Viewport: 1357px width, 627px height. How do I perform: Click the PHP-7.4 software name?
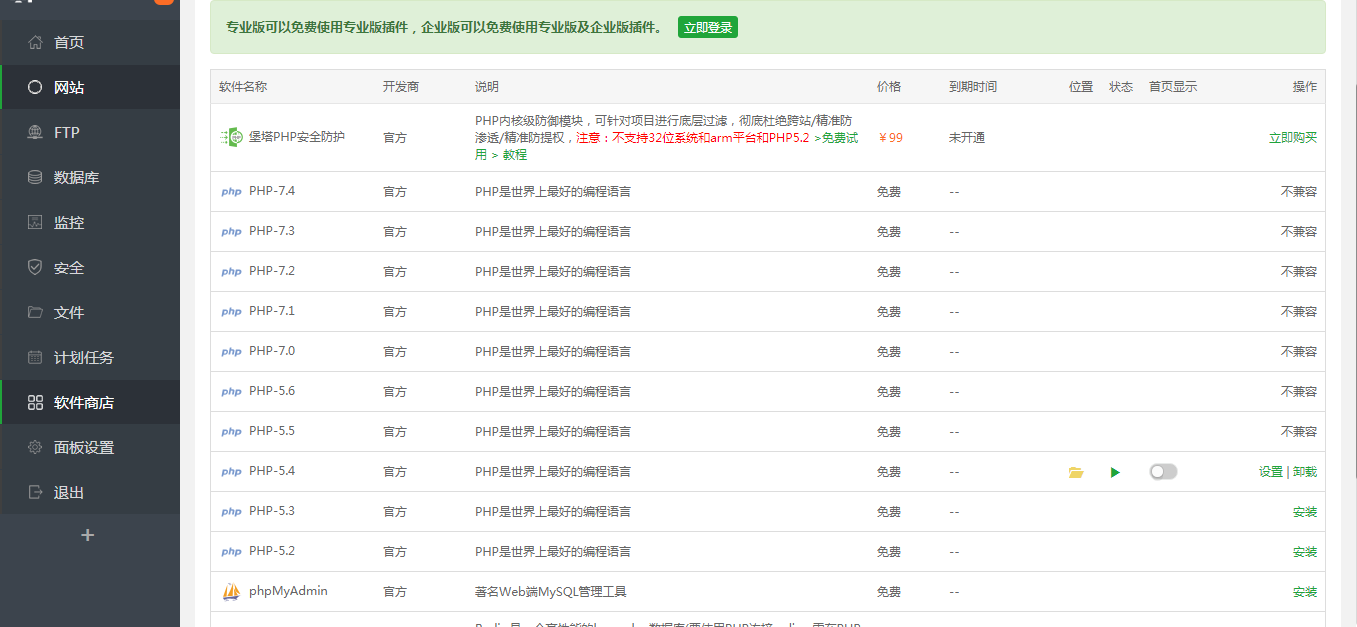click(272, 191)
